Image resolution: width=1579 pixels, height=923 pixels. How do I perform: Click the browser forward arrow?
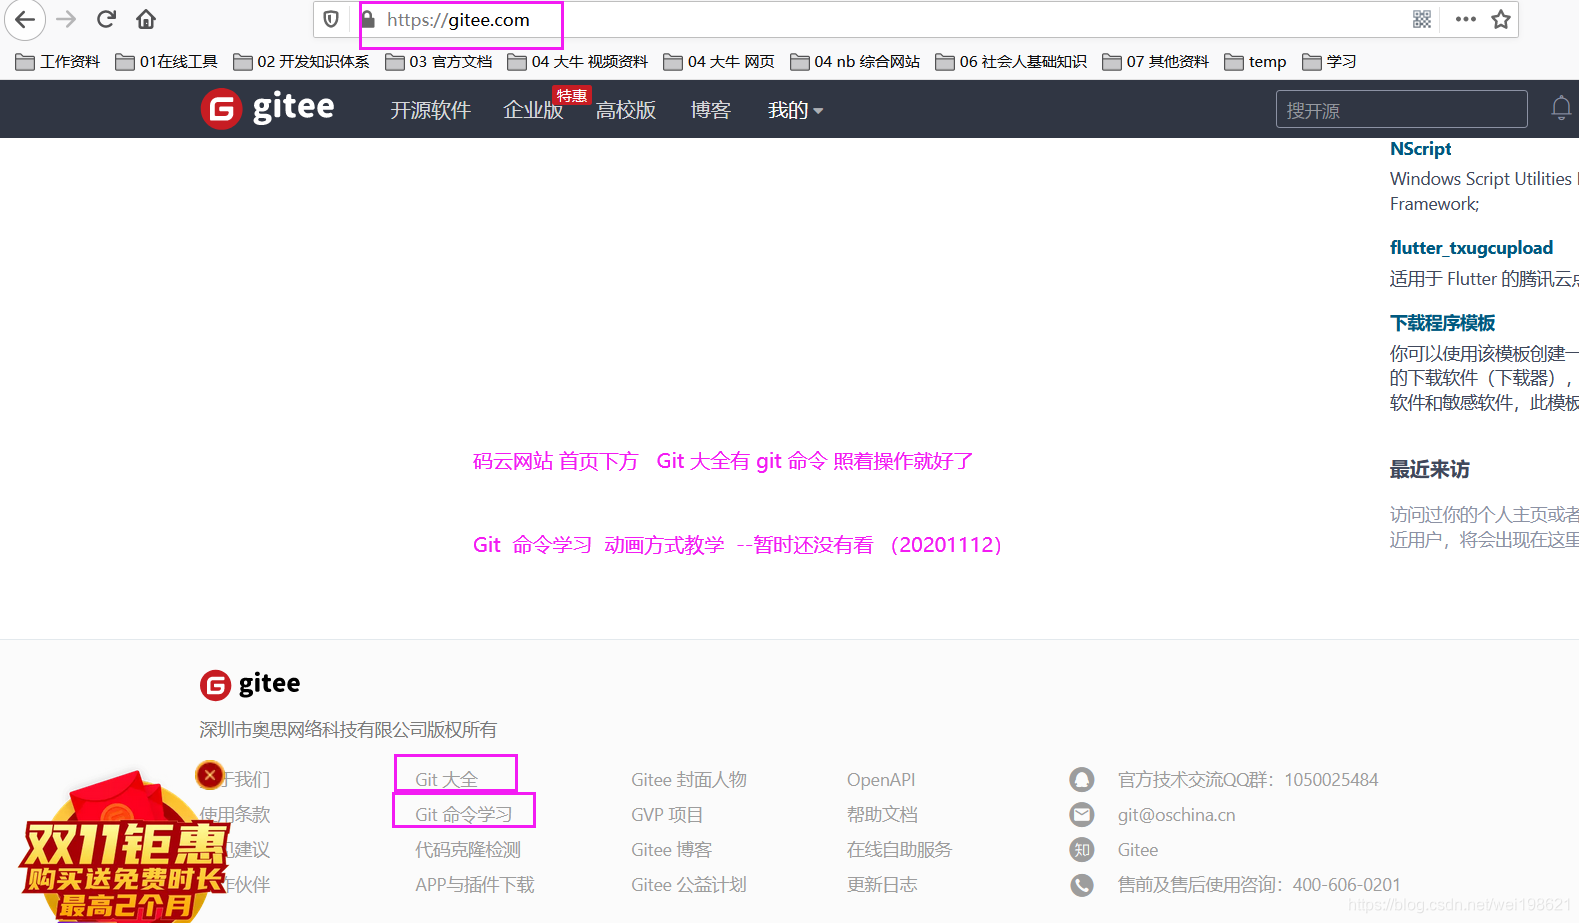click(x=66, y=19)
